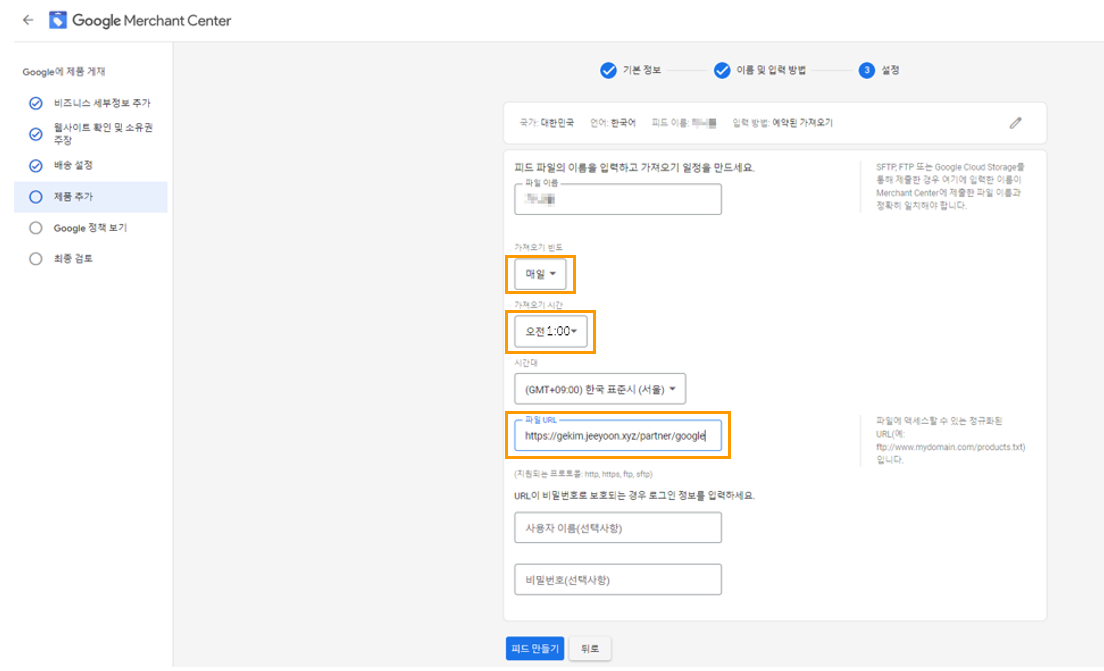Select the 최종 검토 step circle
The image size is (1104, 671).
pyautogui.click(x=36, y=259)
